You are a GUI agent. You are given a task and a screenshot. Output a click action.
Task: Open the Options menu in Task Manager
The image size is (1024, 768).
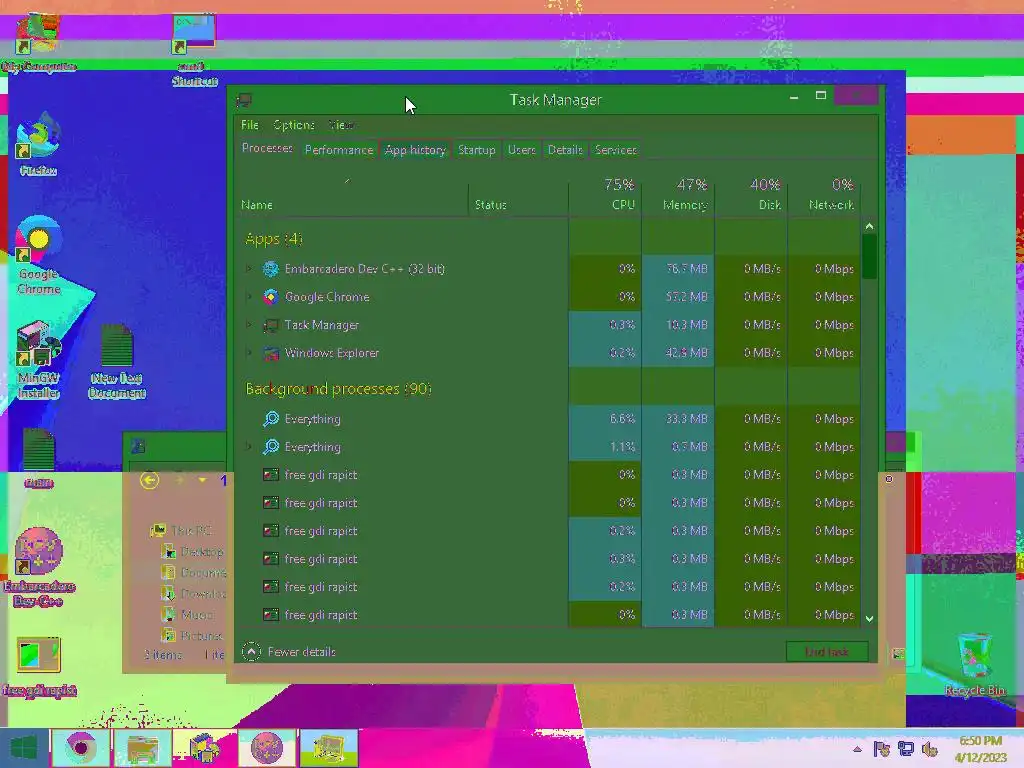(x=294, y=125)
